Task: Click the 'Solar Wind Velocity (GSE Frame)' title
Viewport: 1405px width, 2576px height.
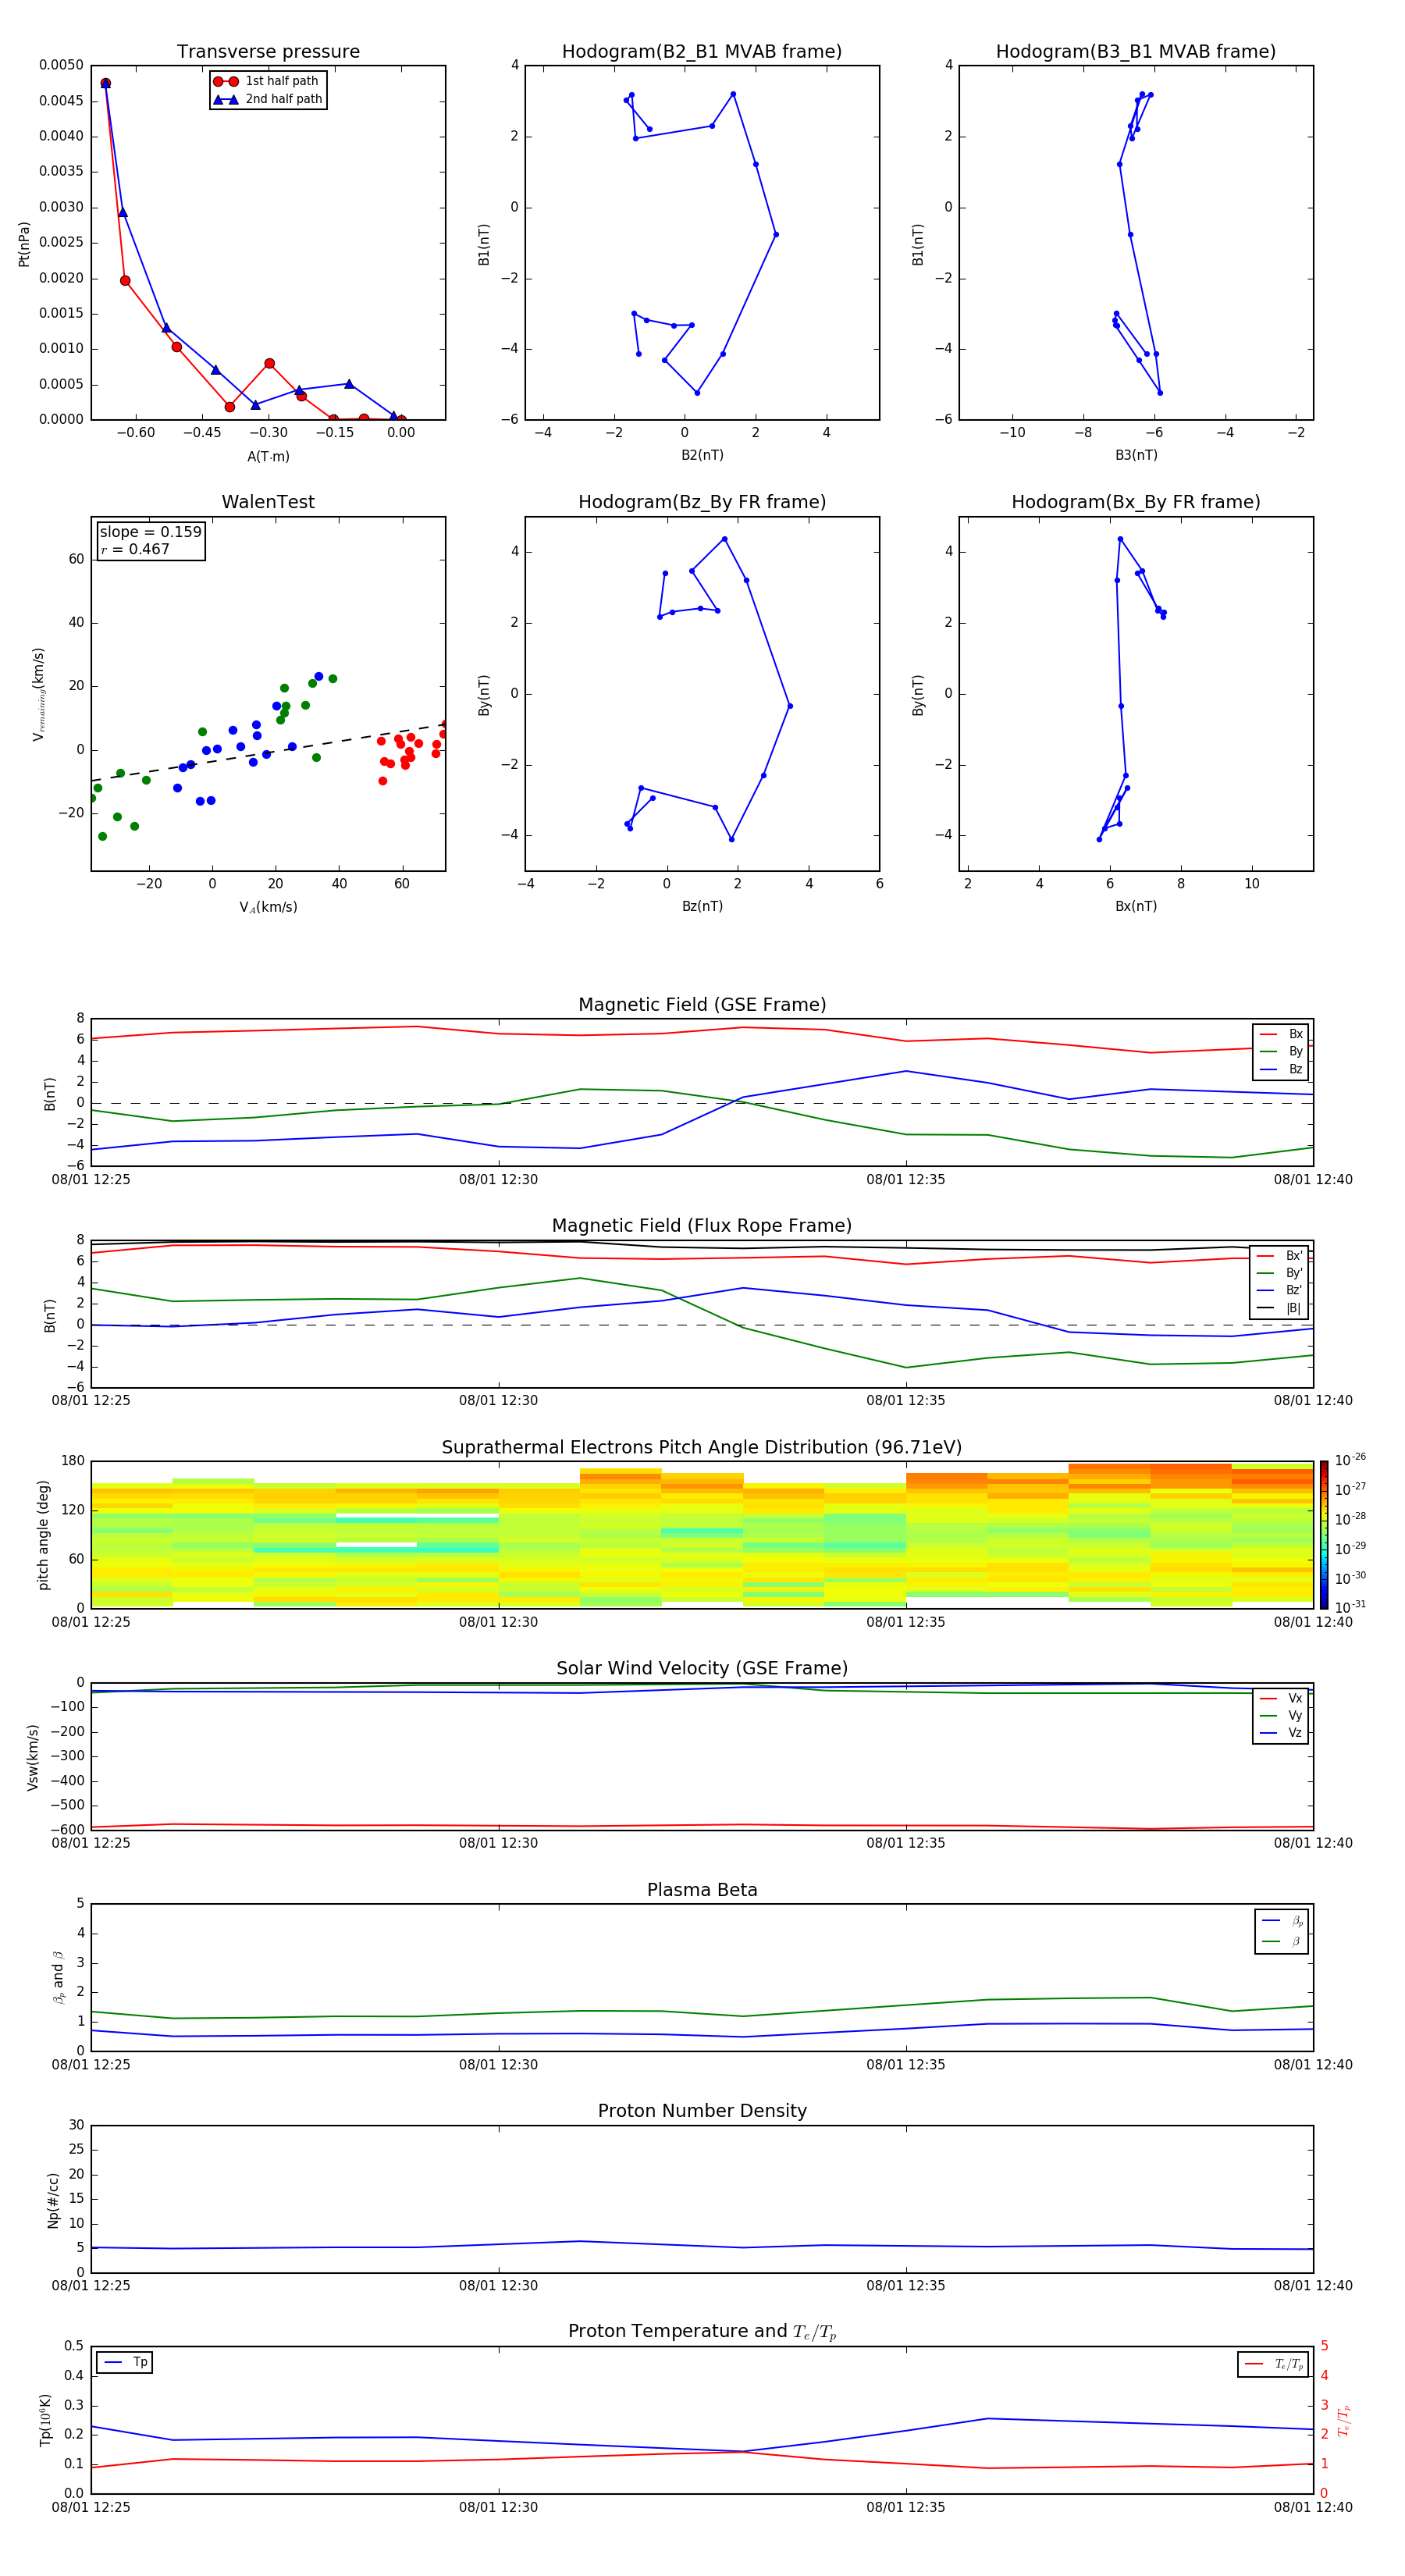Action: click(702, 1668)
